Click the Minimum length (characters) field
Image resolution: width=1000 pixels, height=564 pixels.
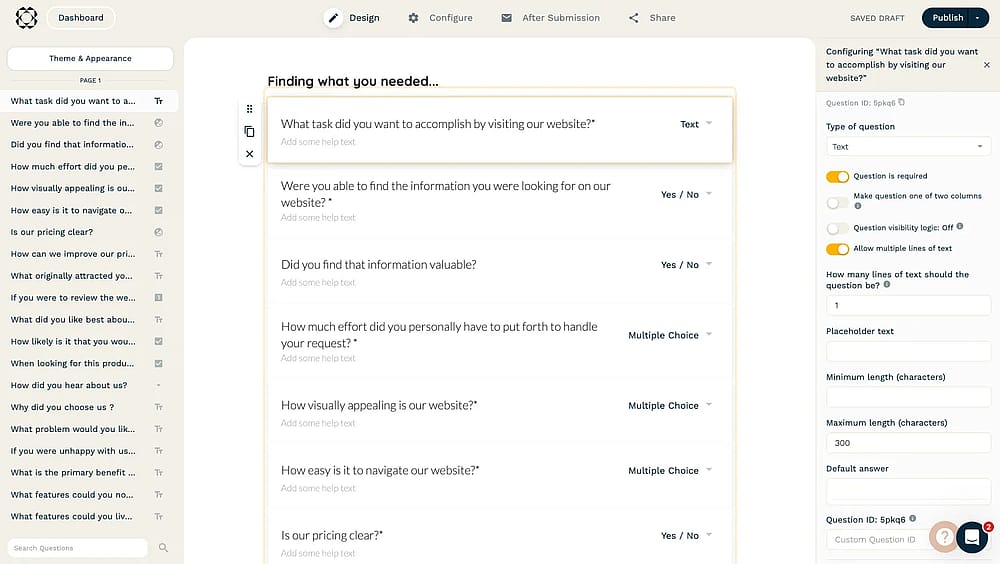pos(908,397)
